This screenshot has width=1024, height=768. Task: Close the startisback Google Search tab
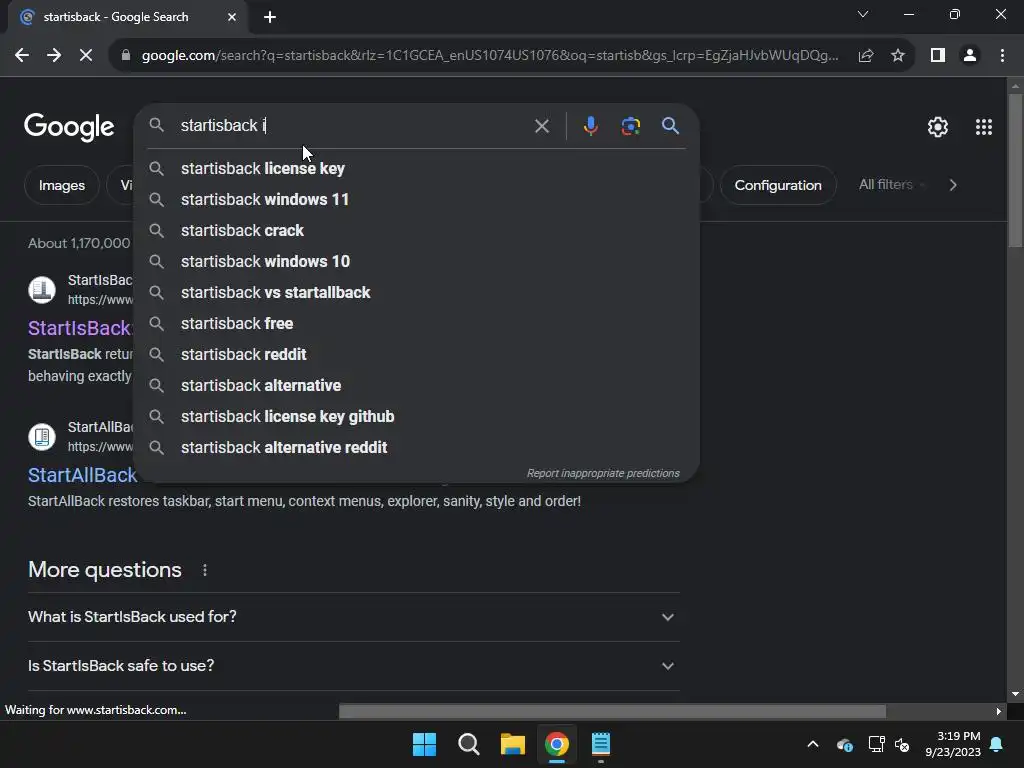(x=232, y=17)
